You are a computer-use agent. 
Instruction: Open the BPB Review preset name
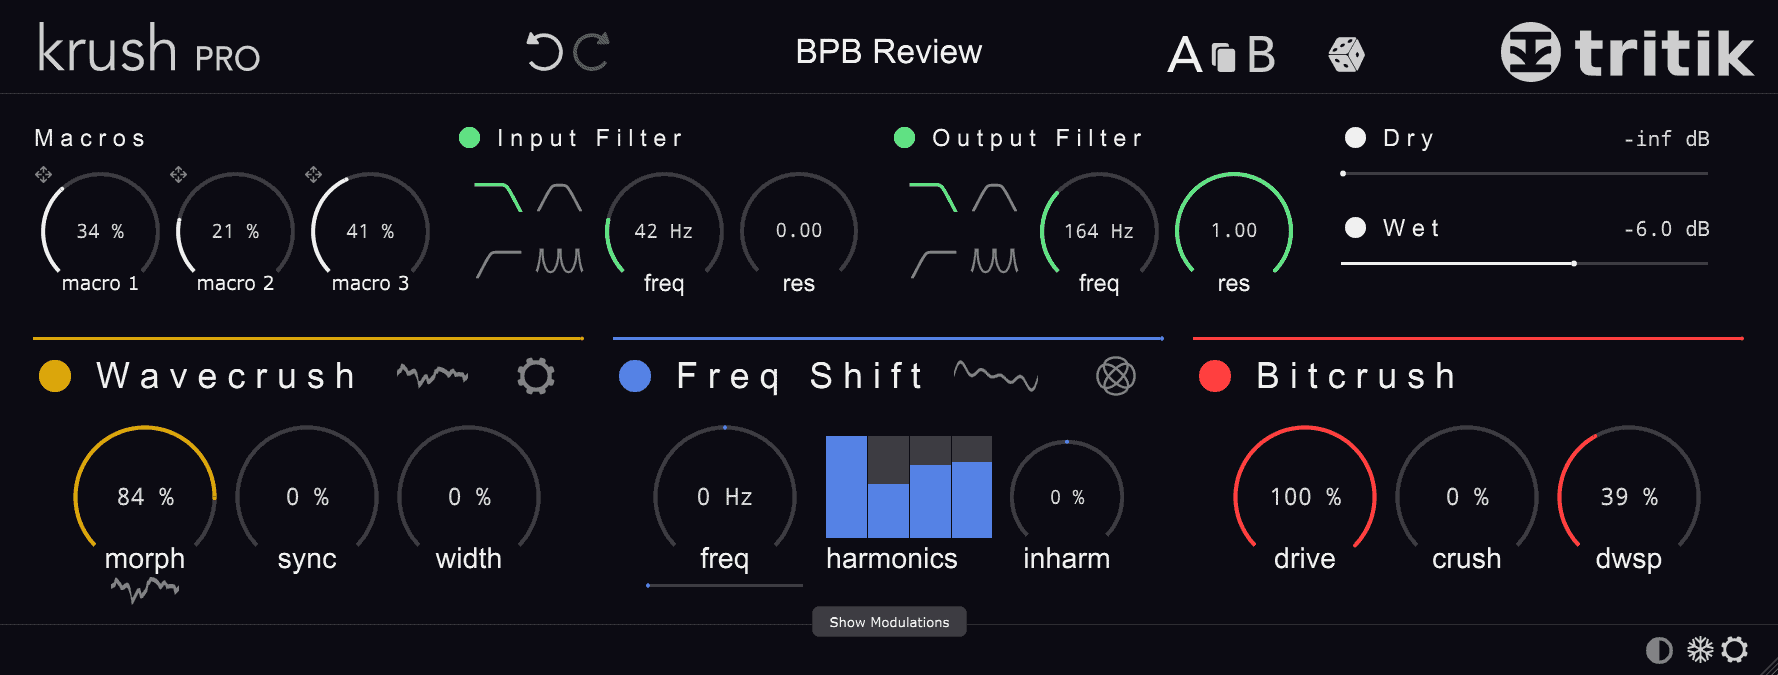(889, 52)
